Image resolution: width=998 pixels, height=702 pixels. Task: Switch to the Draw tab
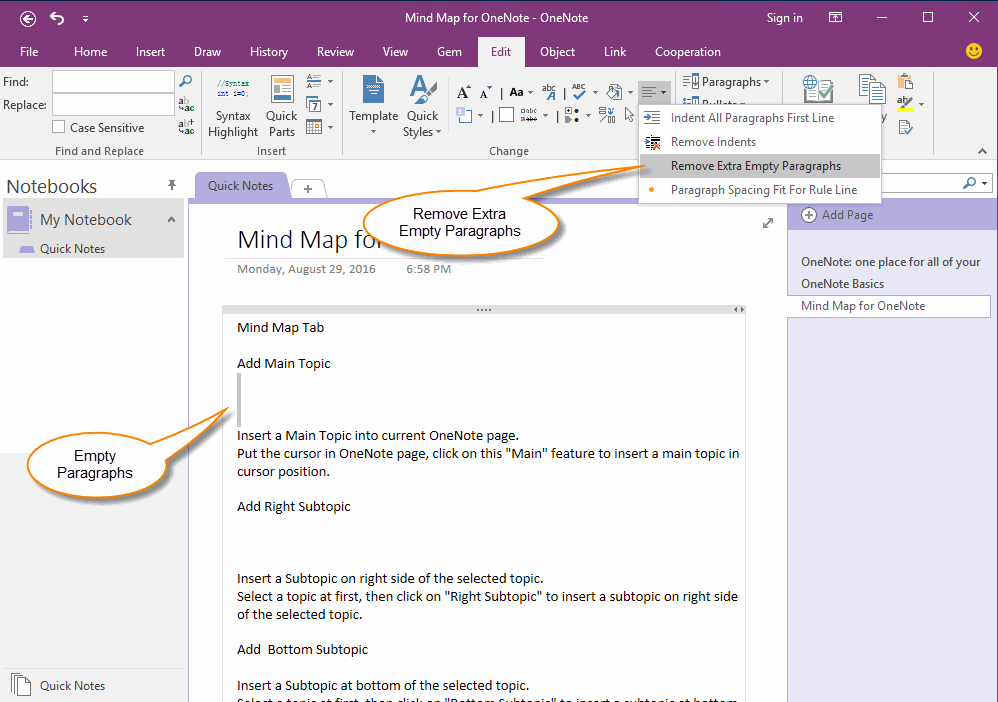coord(207,52)
